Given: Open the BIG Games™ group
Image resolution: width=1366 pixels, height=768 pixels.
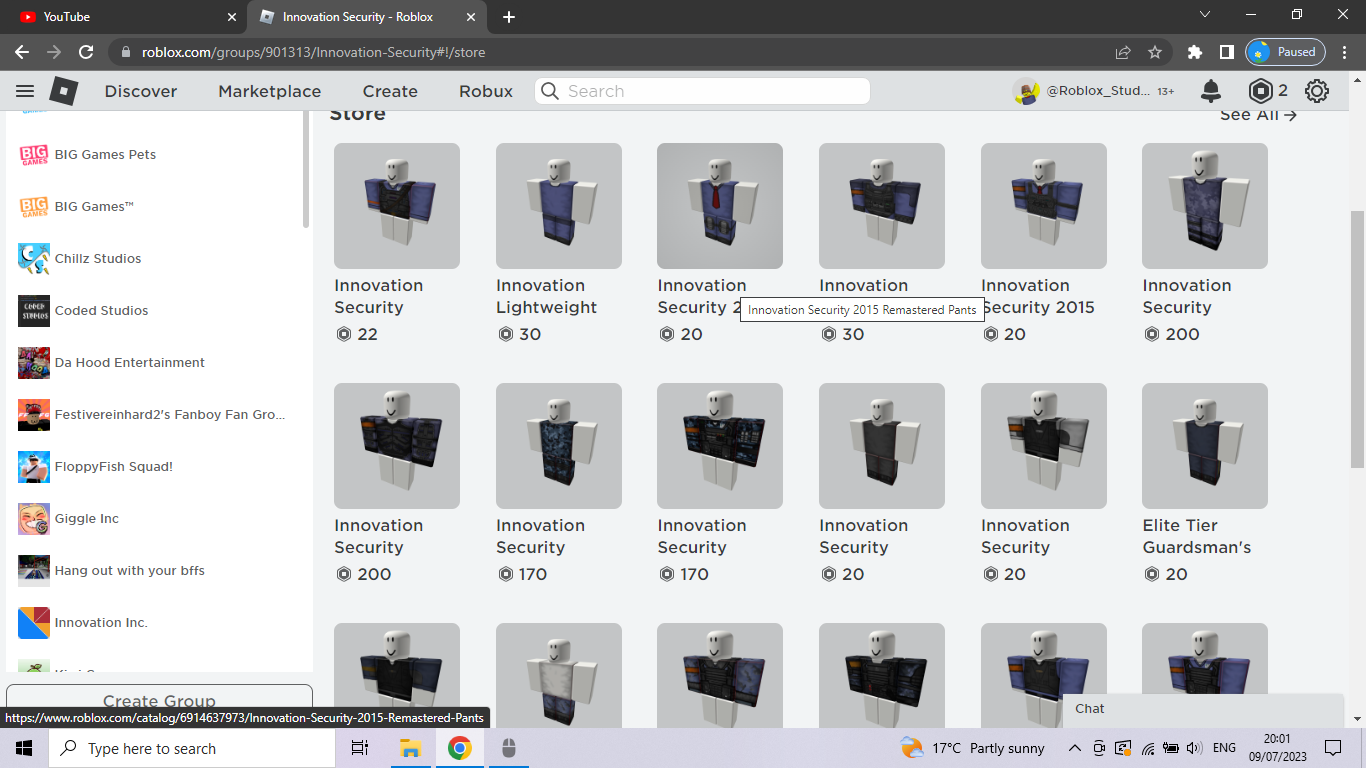Looking at the screenshot, I should 76,206.
